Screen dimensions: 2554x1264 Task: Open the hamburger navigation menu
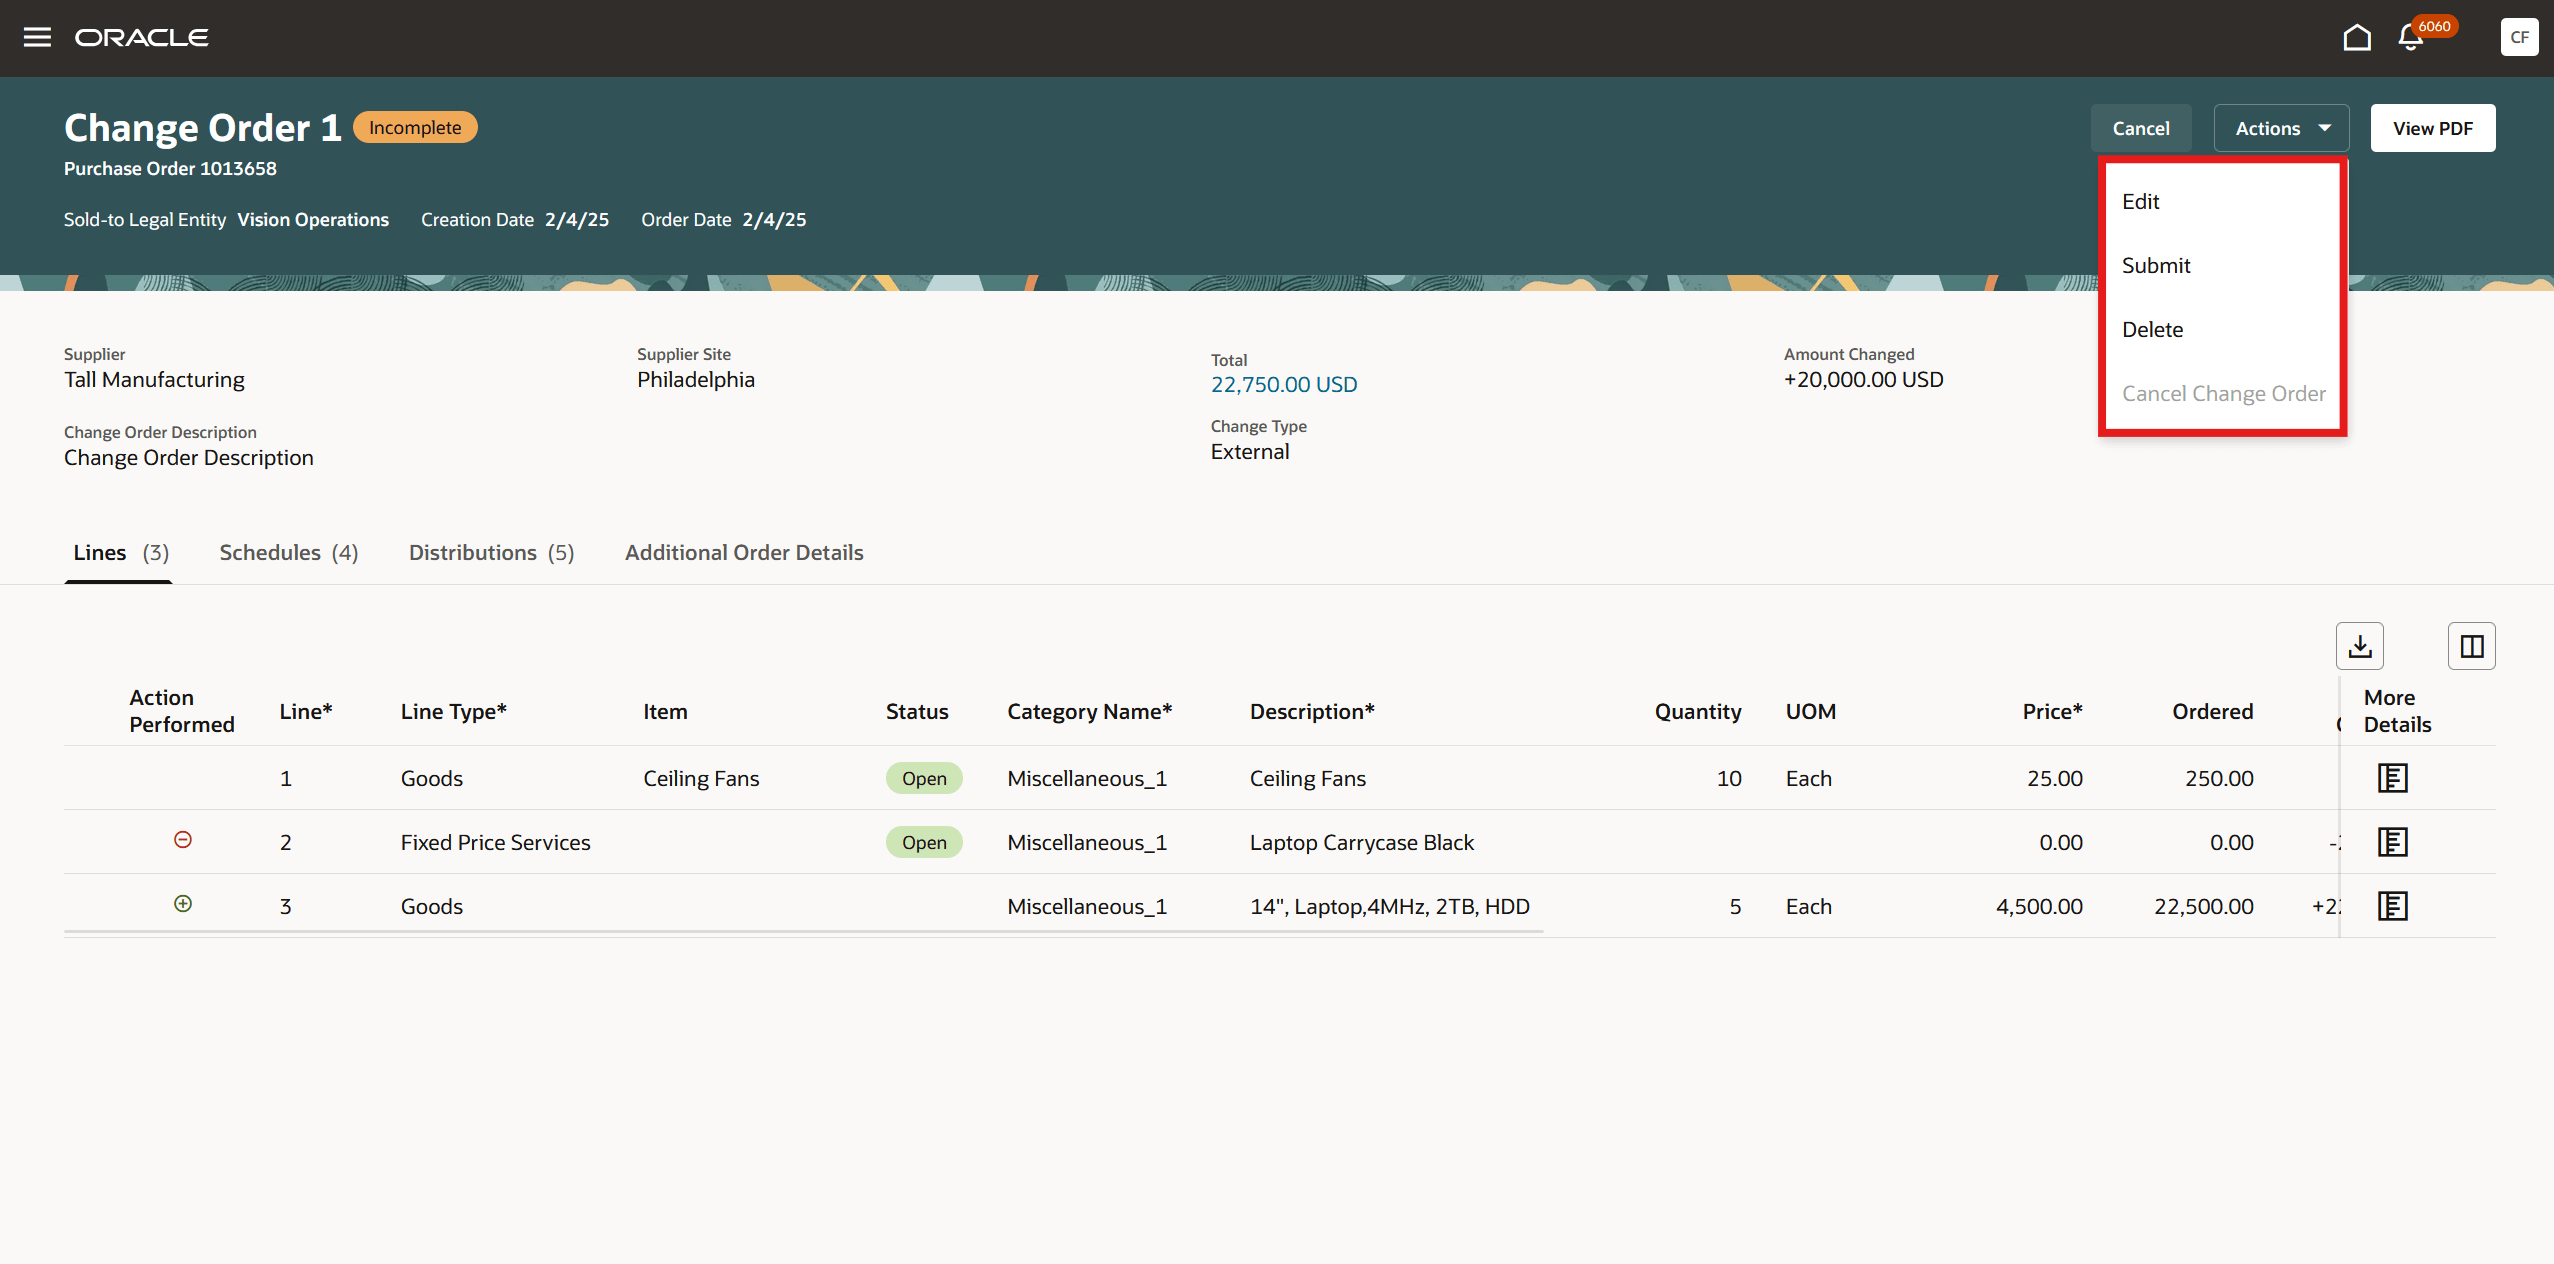coord(37,37)
